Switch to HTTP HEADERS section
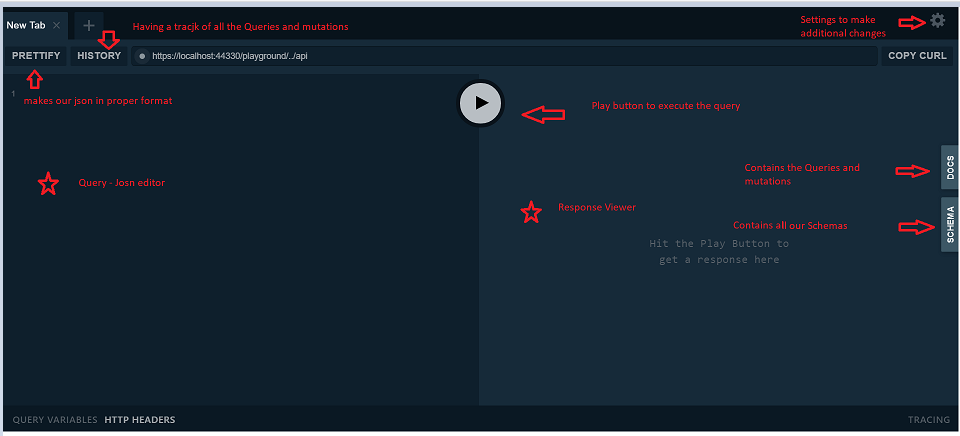The image size is (960, 436). click(x=140, y=420)
